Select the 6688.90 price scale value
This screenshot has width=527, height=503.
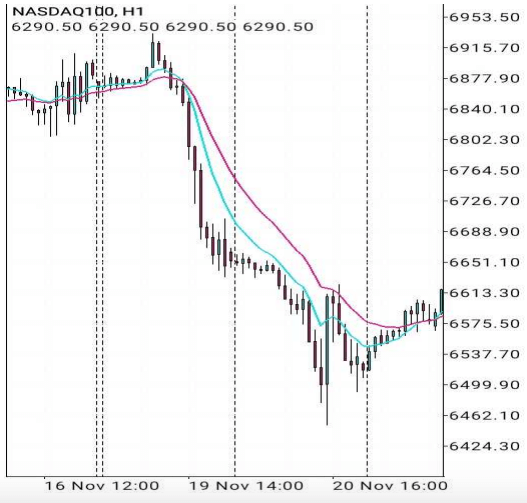pyautogui.click(x=484, y=232)
